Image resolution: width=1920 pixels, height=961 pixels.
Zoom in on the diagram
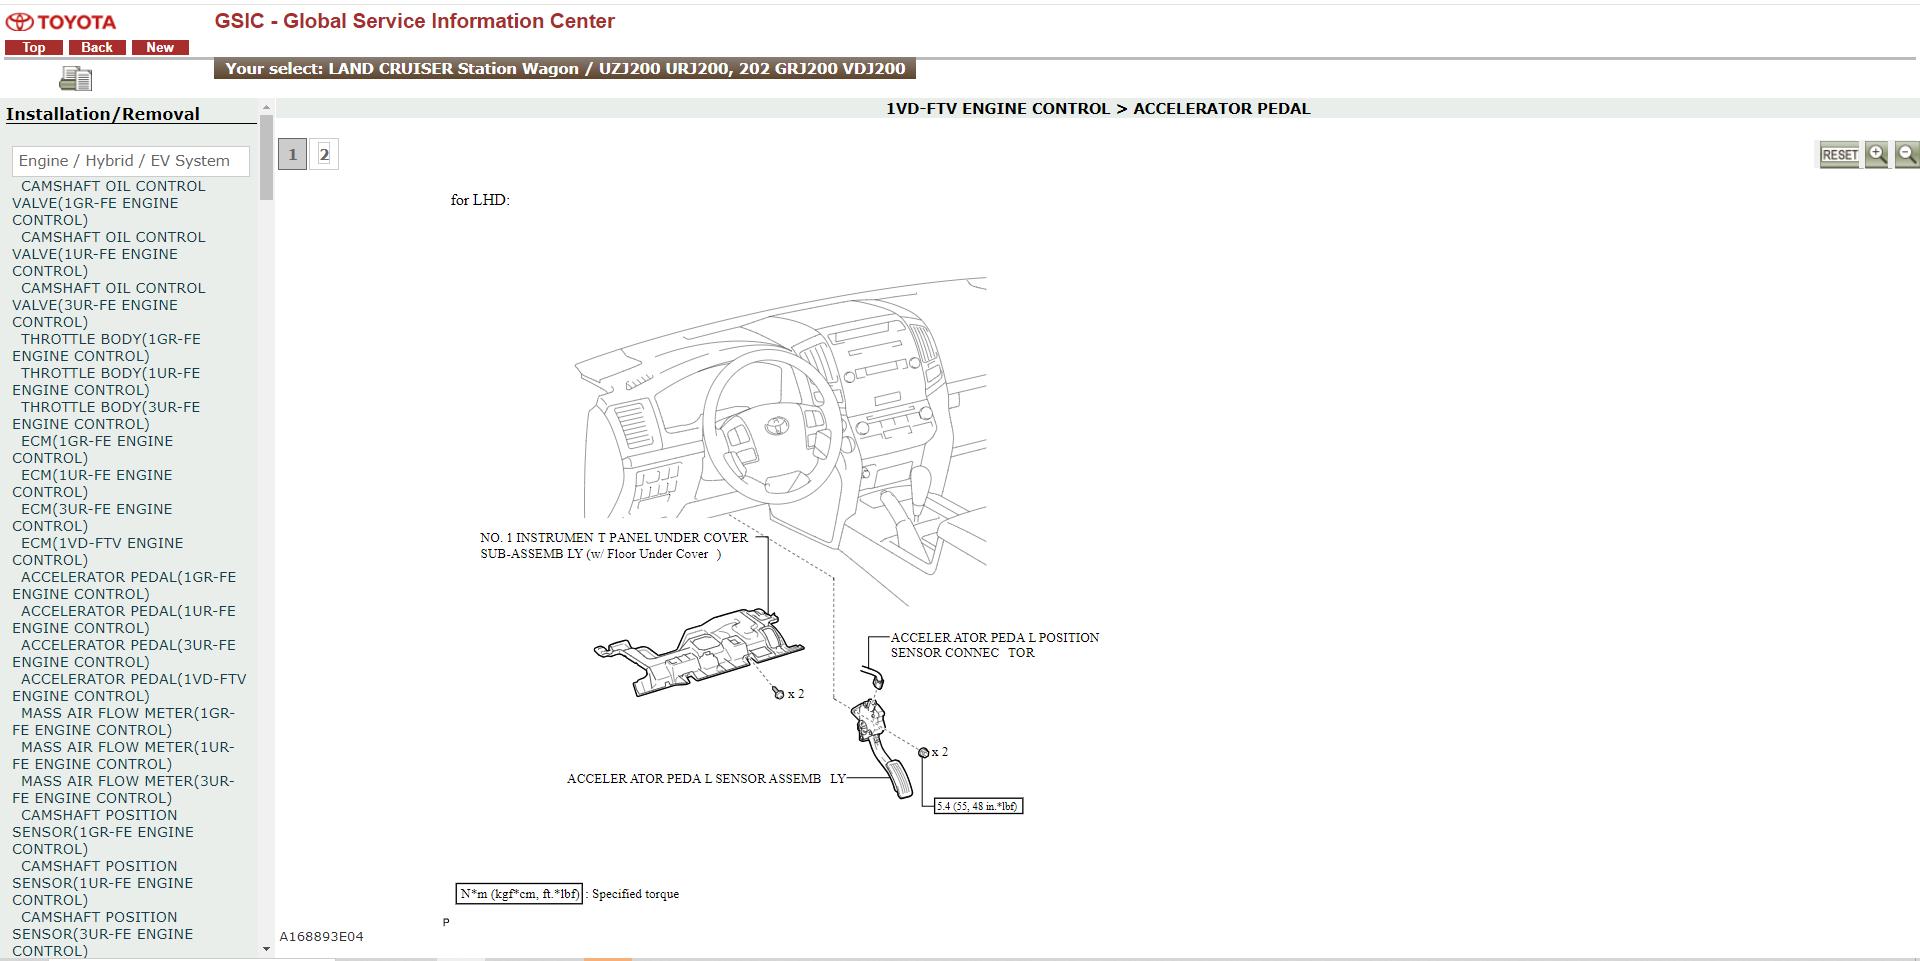pos(1877,154)
